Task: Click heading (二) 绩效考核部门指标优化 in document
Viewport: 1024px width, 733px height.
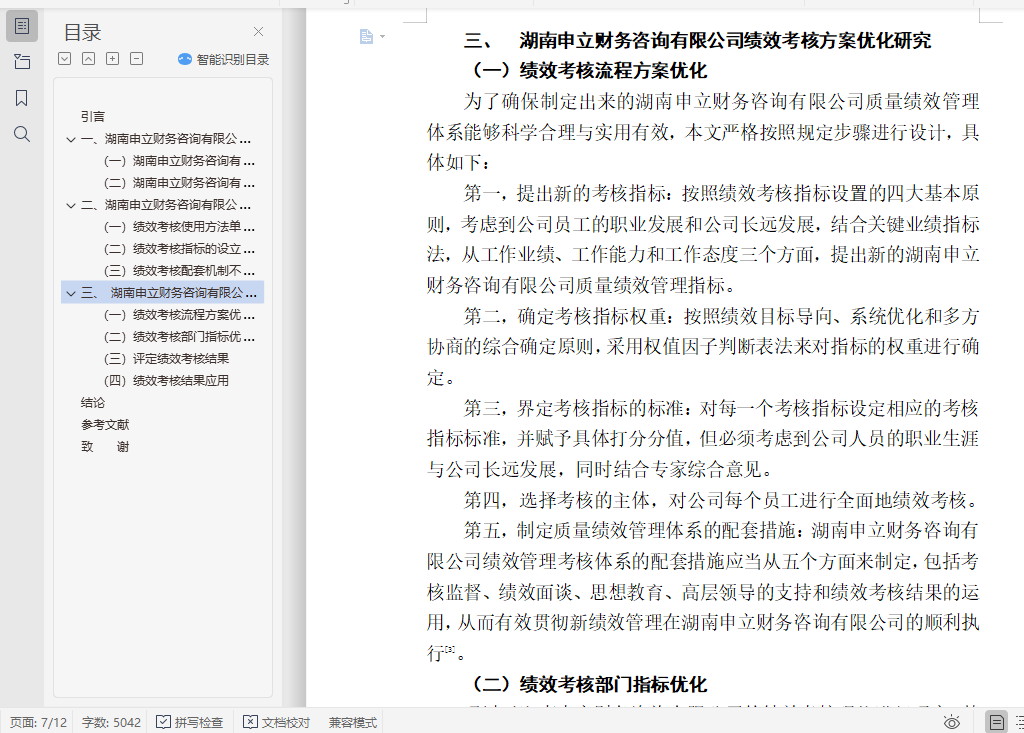Action: tap(590, 685)
